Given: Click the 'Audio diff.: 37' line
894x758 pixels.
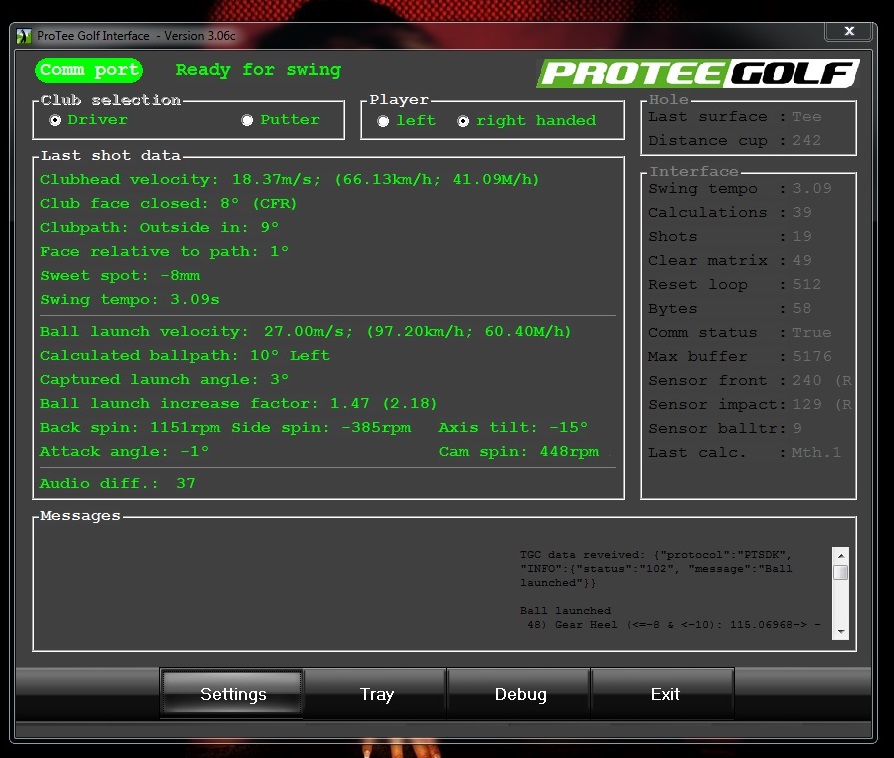Looking at the screenshot, I should coord(117,483).
